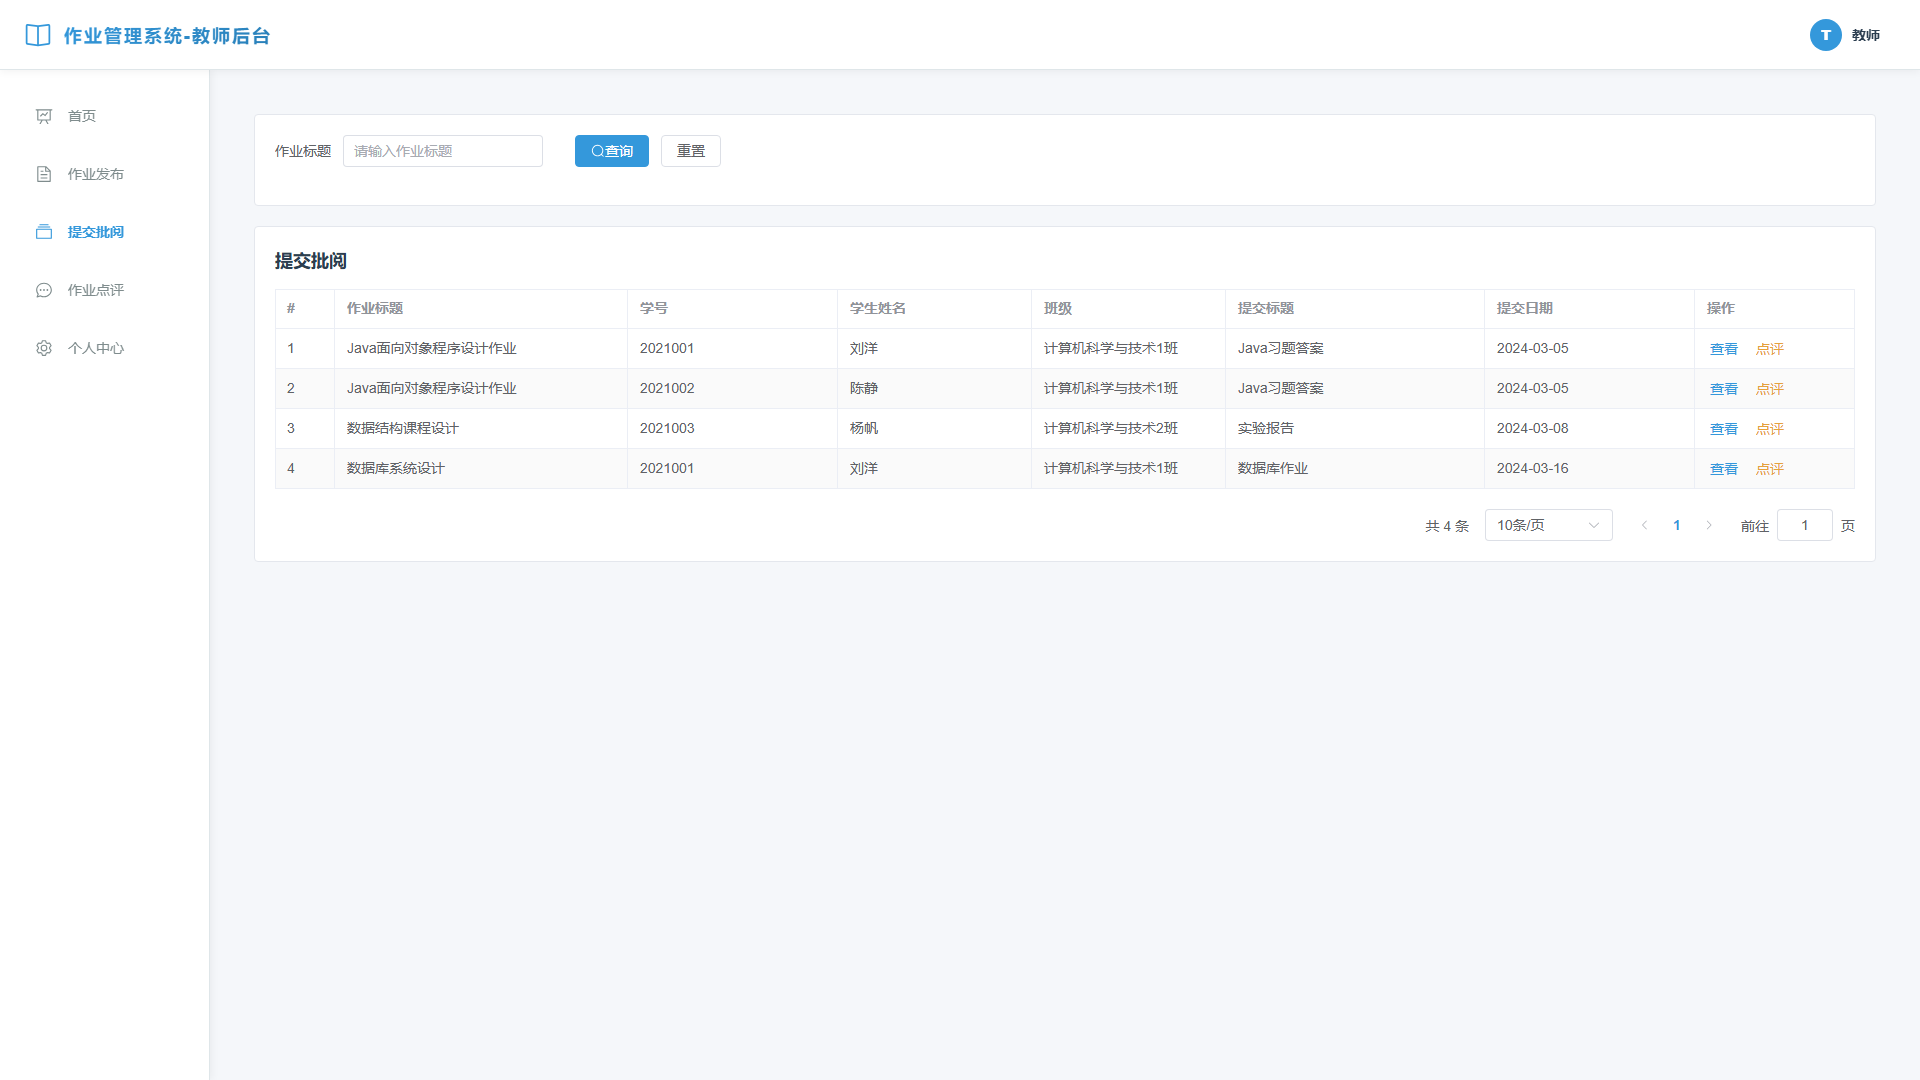Click the 共 4 条 total count
The width and height of the screenshot is (1920, 1080).
pos(1447,526)
